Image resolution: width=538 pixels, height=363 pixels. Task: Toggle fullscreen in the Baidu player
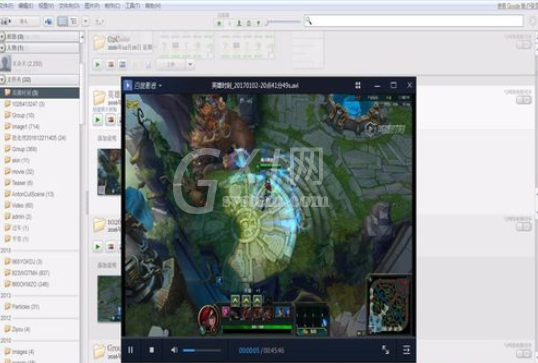click(x=386, y=350)
